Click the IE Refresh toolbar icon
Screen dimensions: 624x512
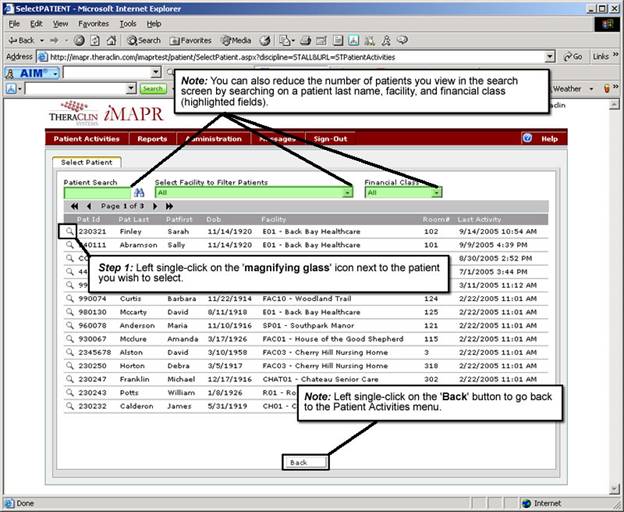click(x=96, y=40)
